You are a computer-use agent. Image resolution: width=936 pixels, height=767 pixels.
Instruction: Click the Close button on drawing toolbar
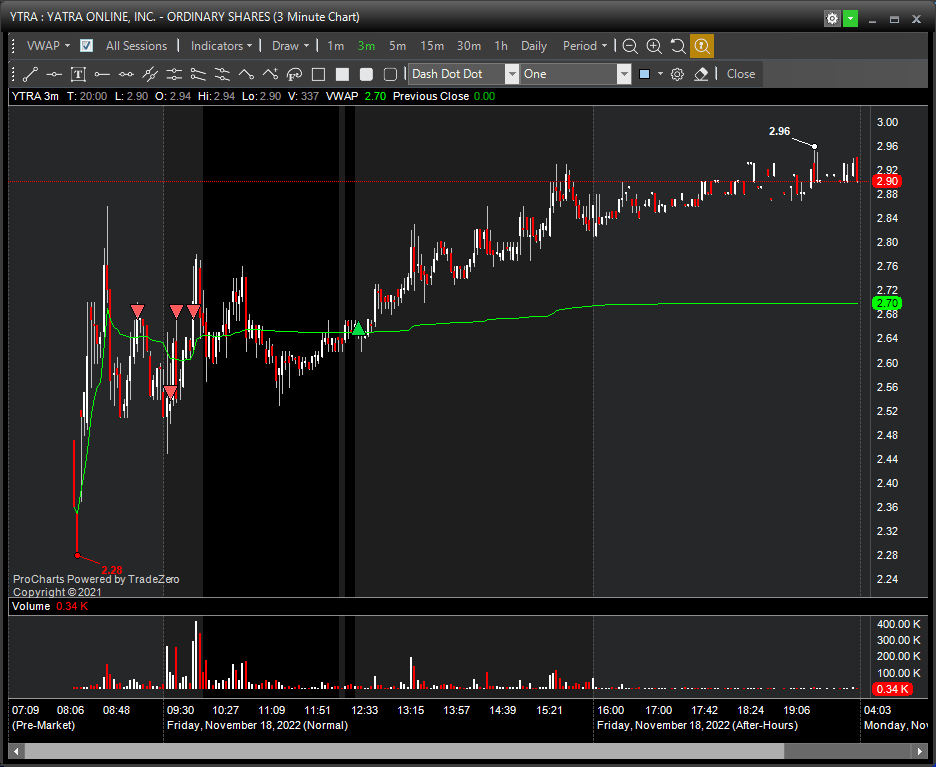pyautogui.click(x=741, y=74)
